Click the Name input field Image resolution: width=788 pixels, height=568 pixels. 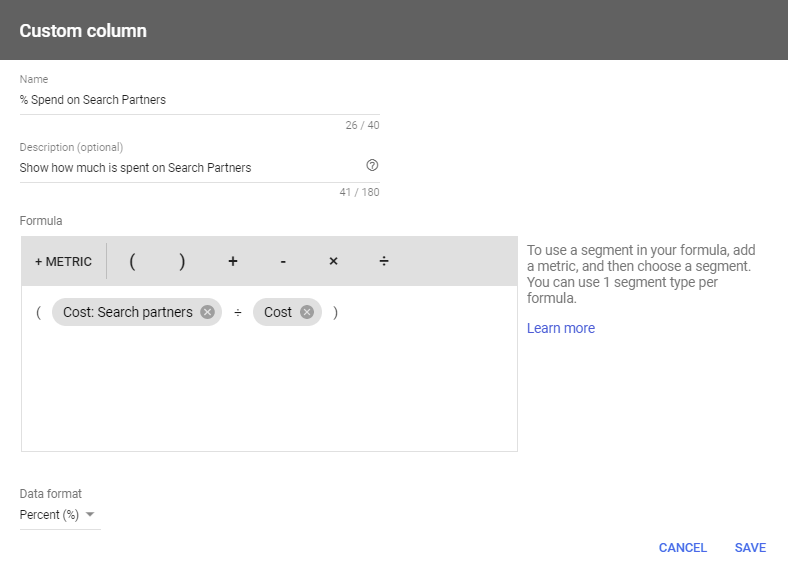coord(200,100)
